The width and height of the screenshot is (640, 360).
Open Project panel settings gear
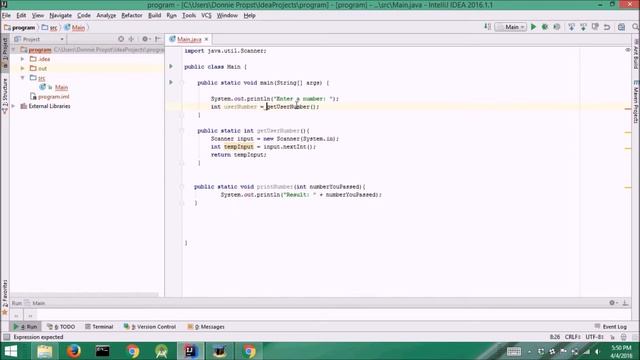pos(145,39)
